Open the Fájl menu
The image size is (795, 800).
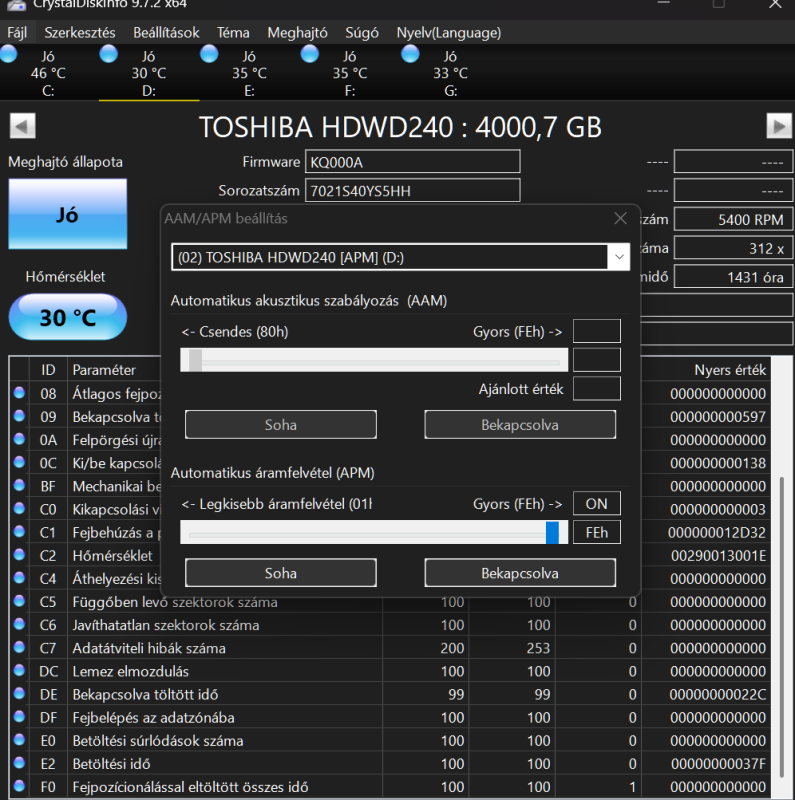(x=17, y=32)
